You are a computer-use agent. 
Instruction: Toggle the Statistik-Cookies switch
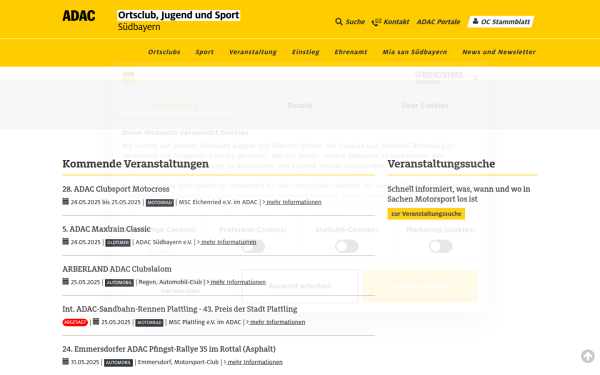[x=347, y=246]
